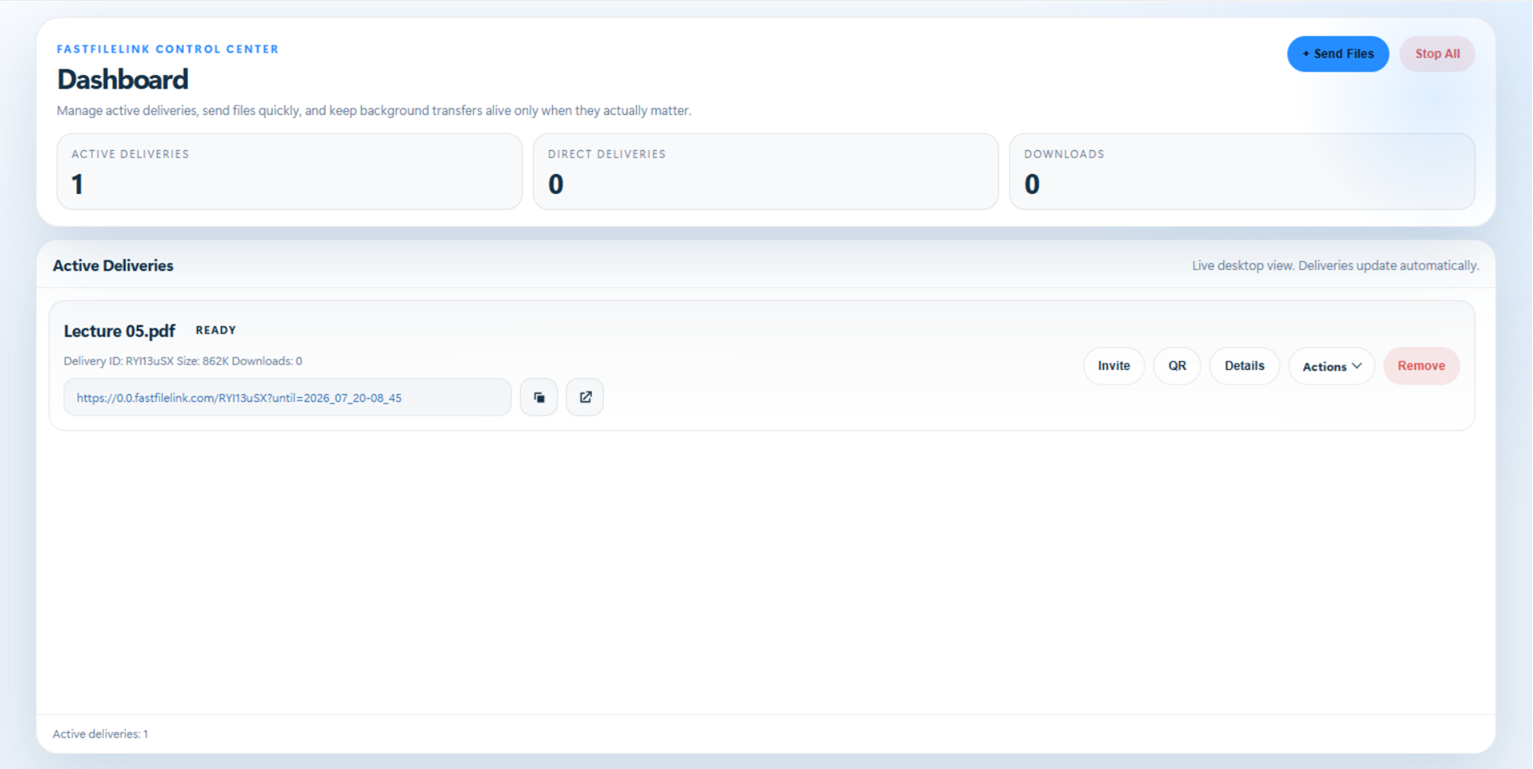This screenshot has width=1533, height=769.
Task: Expand the Actions dropdown menu
Action: tap(1331, 366)
